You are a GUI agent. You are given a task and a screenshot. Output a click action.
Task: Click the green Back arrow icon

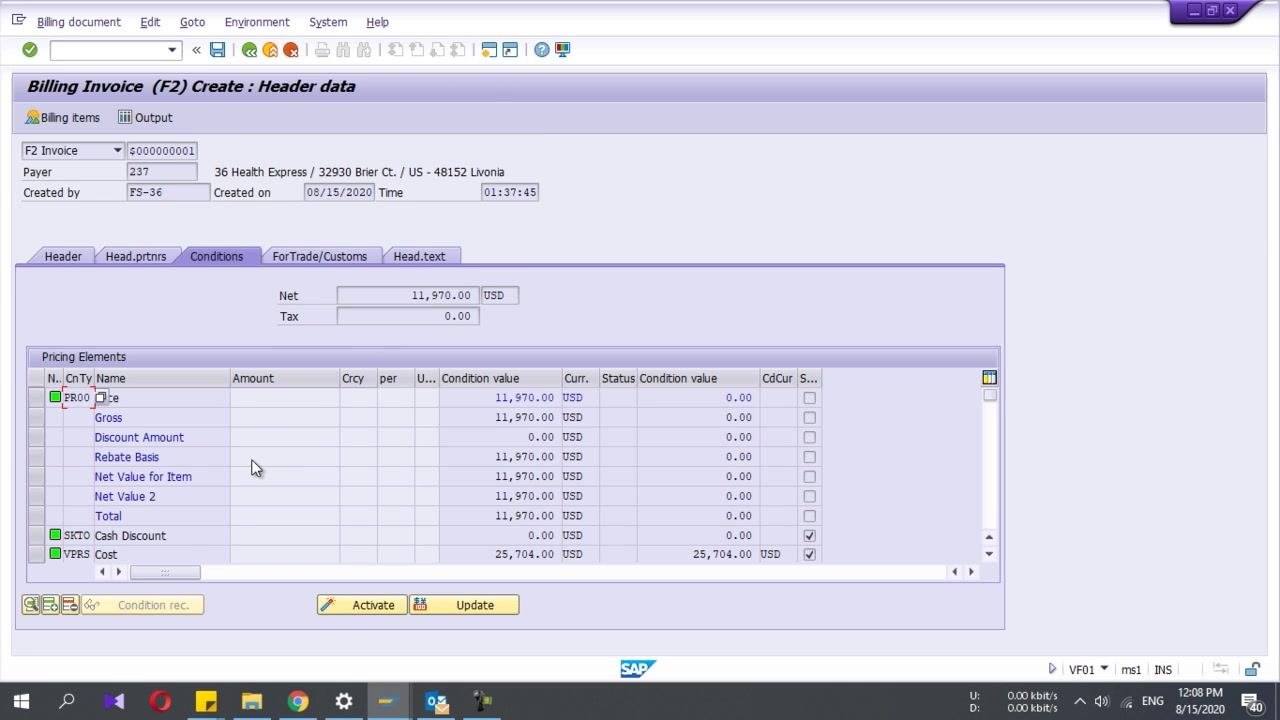249,50
